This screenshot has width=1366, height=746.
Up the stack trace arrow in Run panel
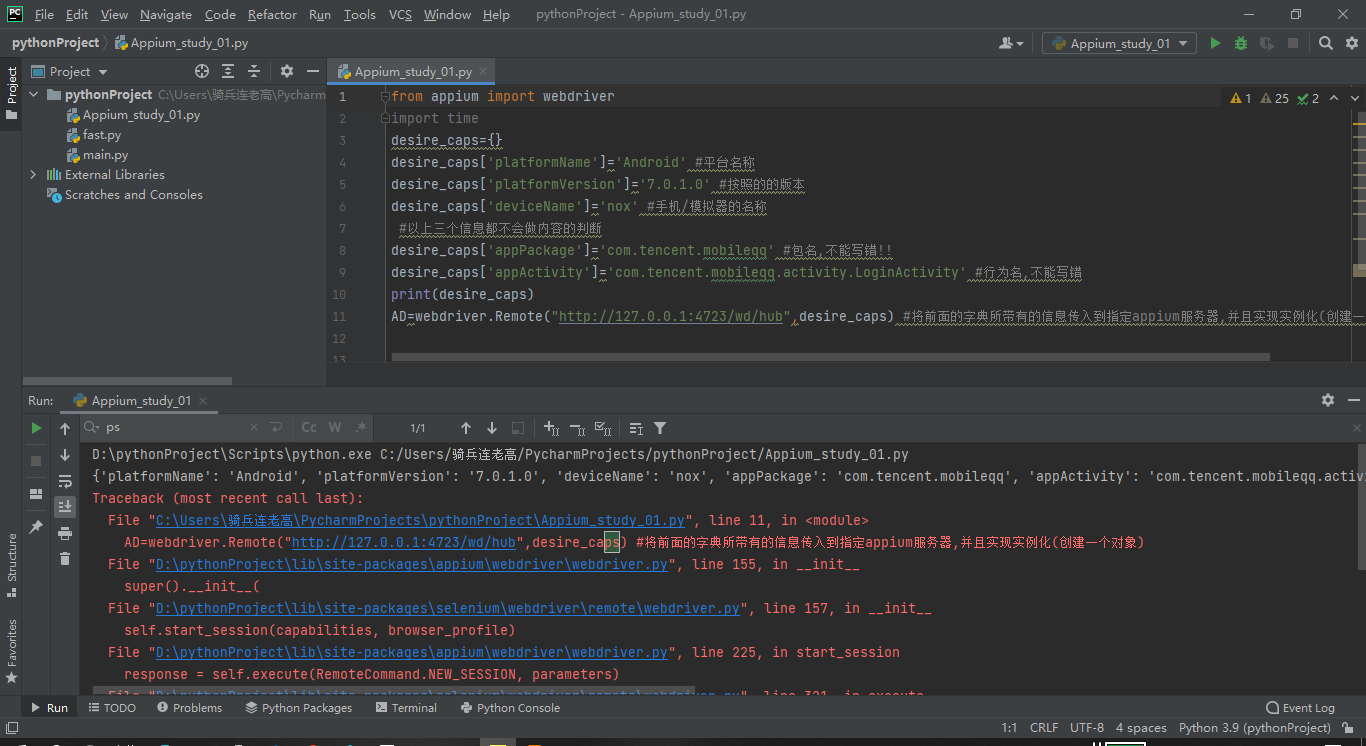65,429
